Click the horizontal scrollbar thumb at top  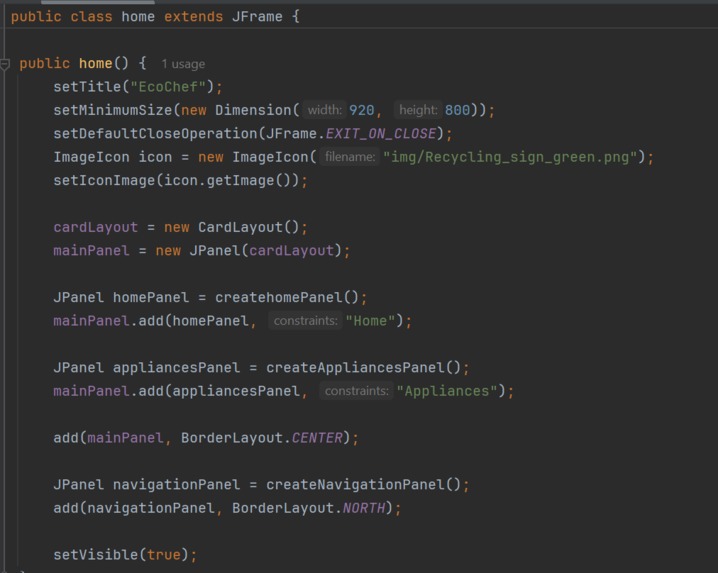click(98, 2)
